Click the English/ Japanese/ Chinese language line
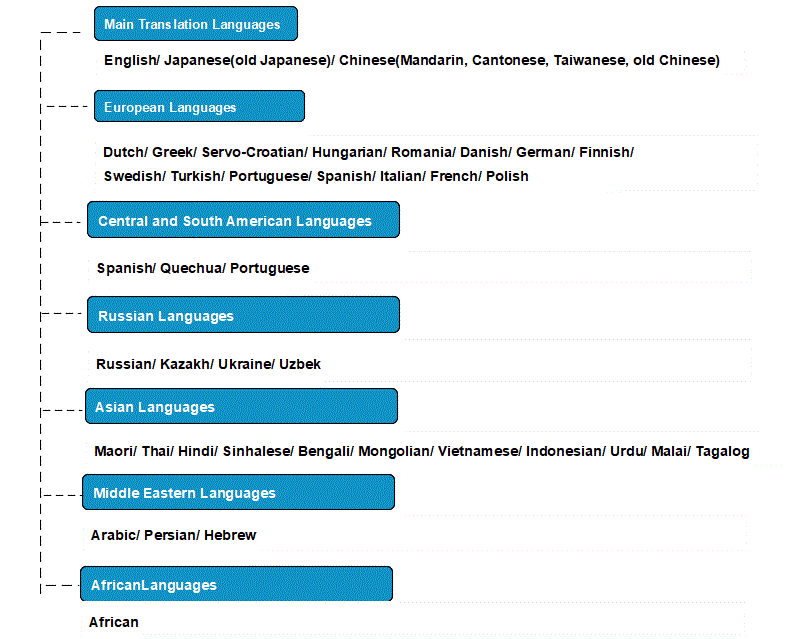The width and height of the screenshot is (788, 639). [412, 60]
